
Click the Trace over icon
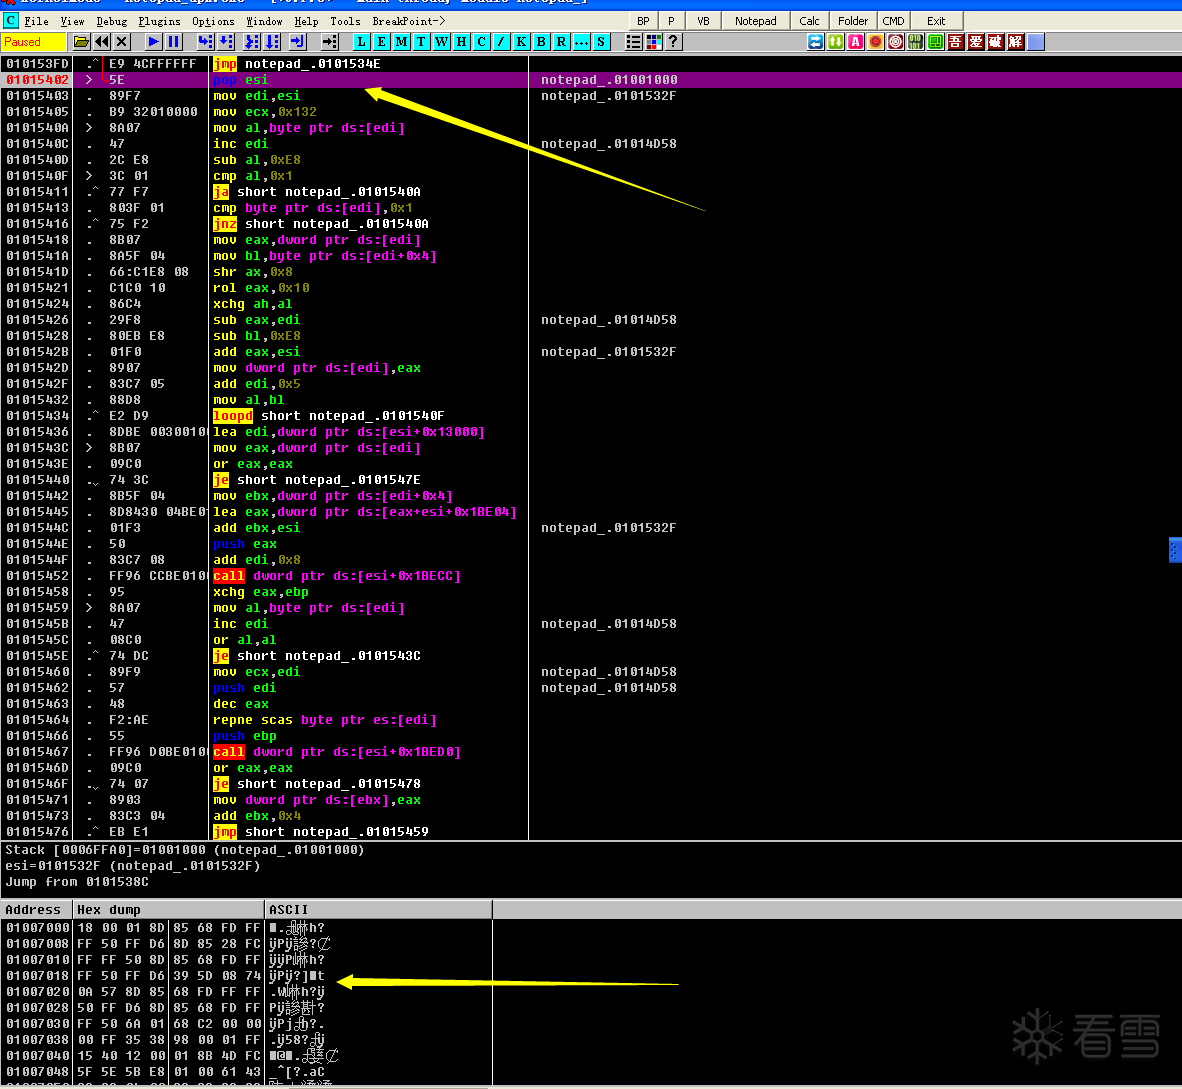pos(273,42)
